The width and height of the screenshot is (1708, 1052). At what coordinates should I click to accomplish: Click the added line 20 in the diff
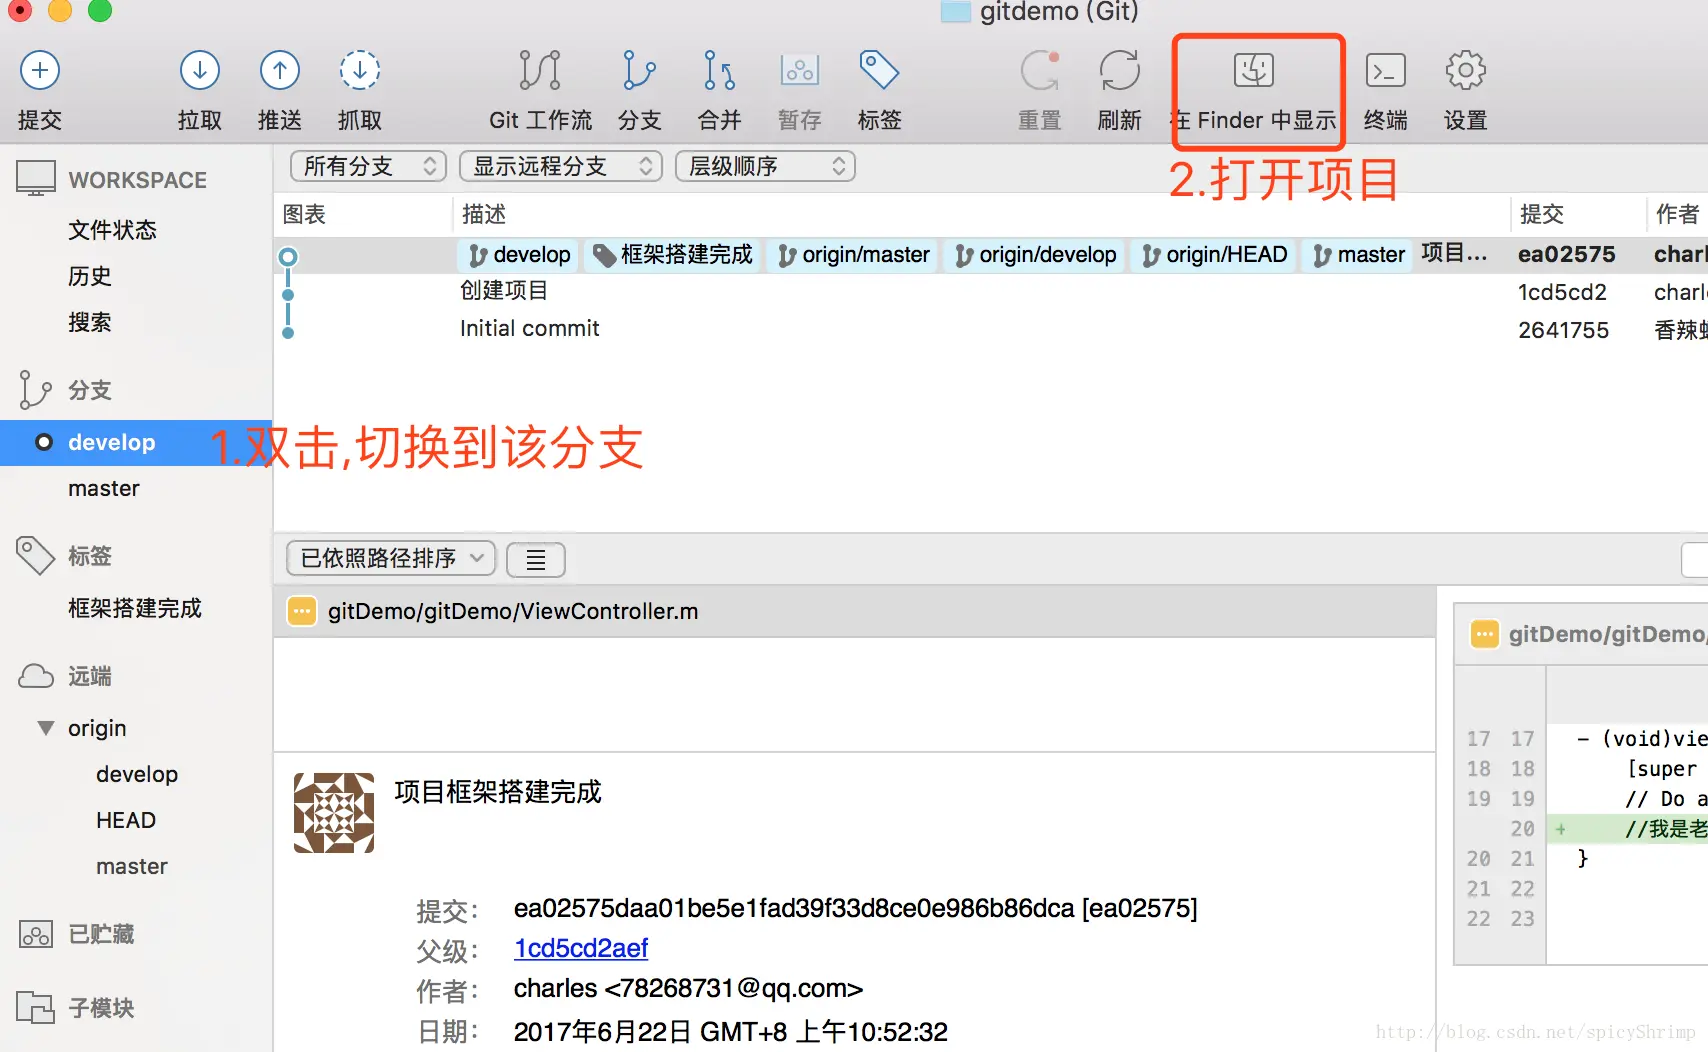pos(1628,829)
